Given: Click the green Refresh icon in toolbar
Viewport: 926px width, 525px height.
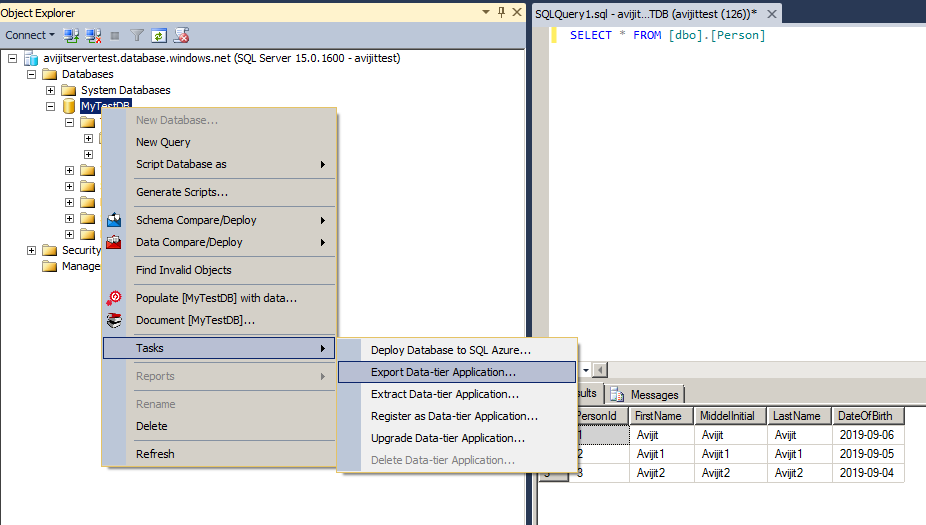Looking at the screenshot, I should [158, 35].
